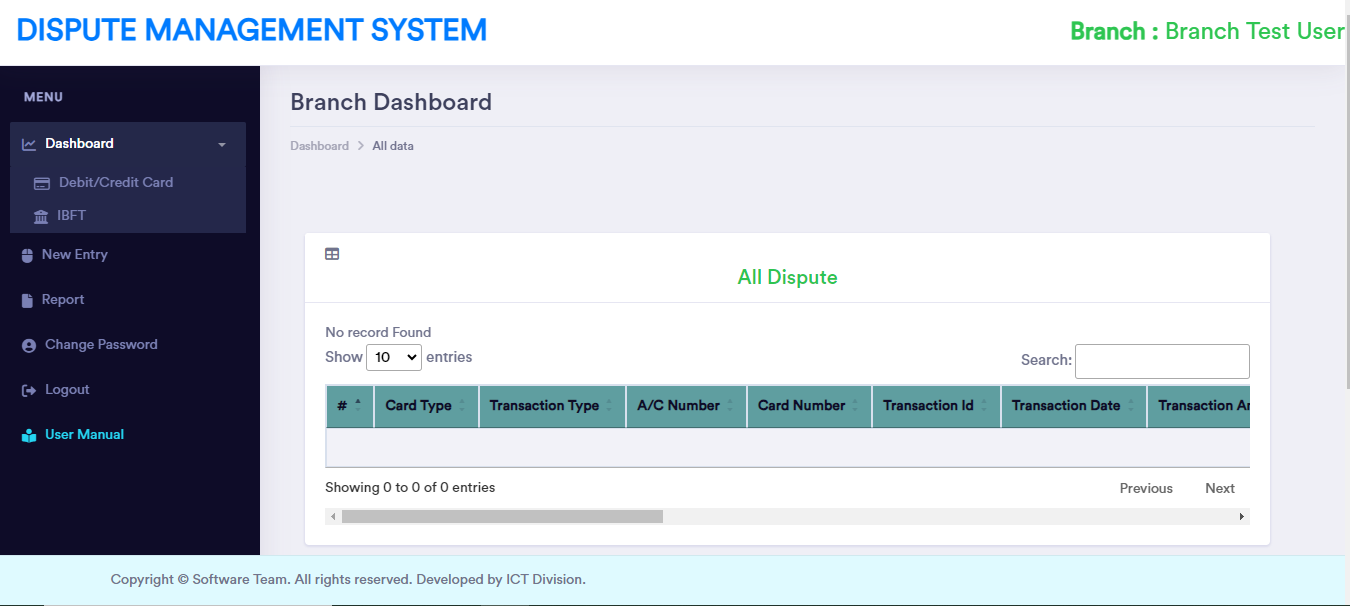Click the table icon above All Dispute
Image resolution: width=1350 pixels, height=606 pixels.
(x=332, y=254)
